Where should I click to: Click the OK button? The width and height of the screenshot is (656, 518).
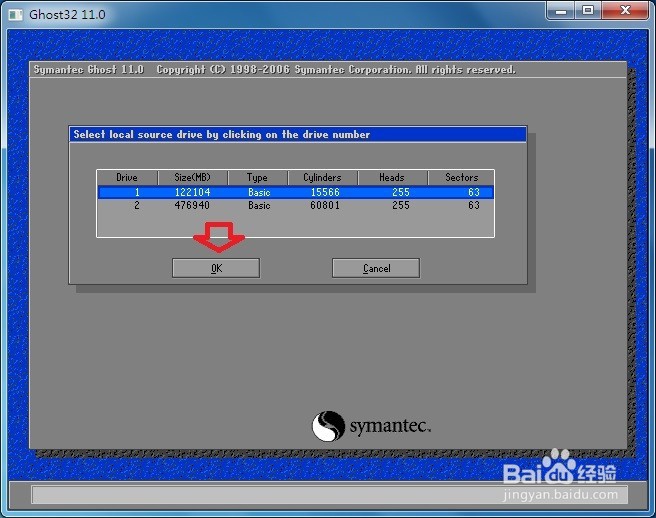(216, 268)
